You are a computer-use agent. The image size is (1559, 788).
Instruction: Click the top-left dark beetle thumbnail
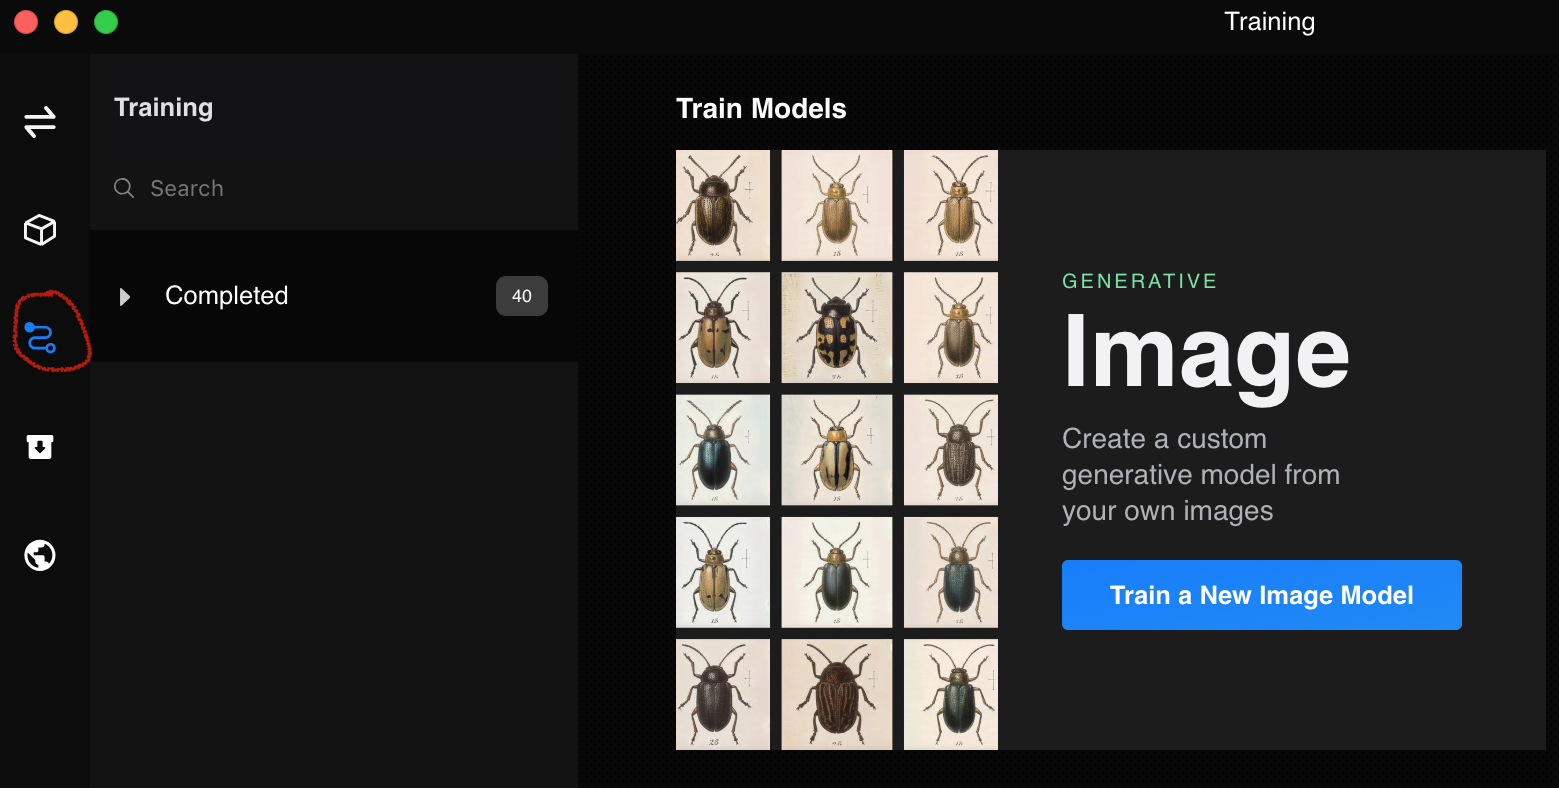pyautogui.click(x=723, y=206)
